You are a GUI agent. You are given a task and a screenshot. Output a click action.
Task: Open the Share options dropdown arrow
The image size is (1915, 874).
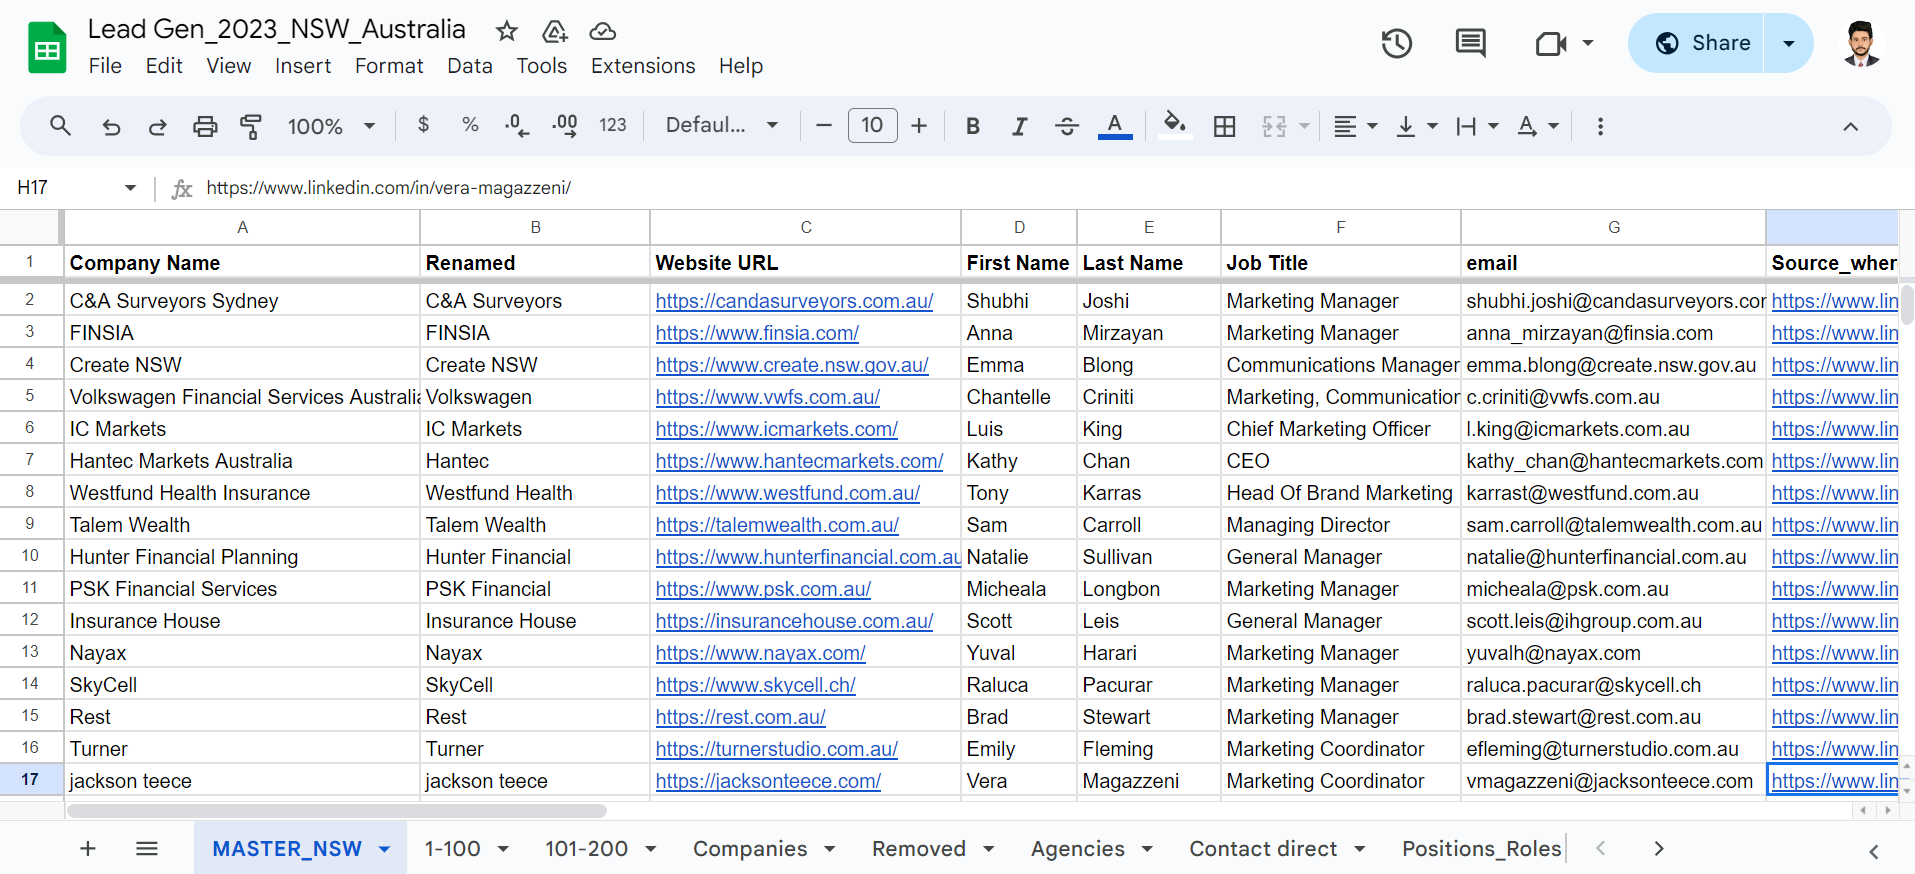[x=1788, y=43]
